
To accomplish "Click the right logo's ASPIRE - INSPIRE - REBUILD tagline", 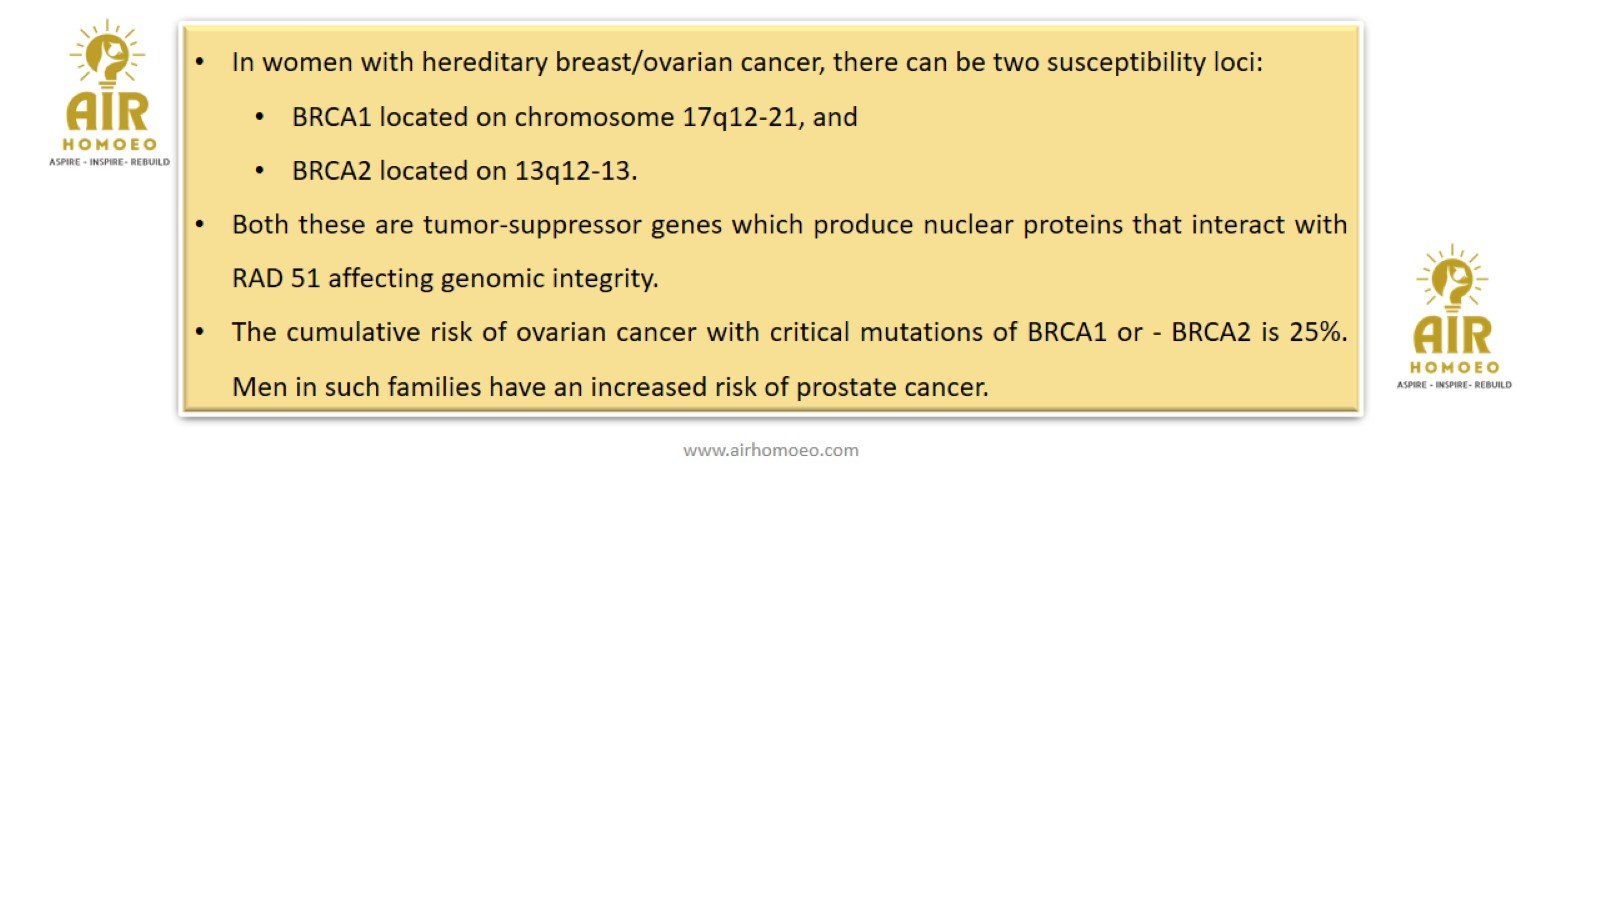I will [x=1454, y=385].
